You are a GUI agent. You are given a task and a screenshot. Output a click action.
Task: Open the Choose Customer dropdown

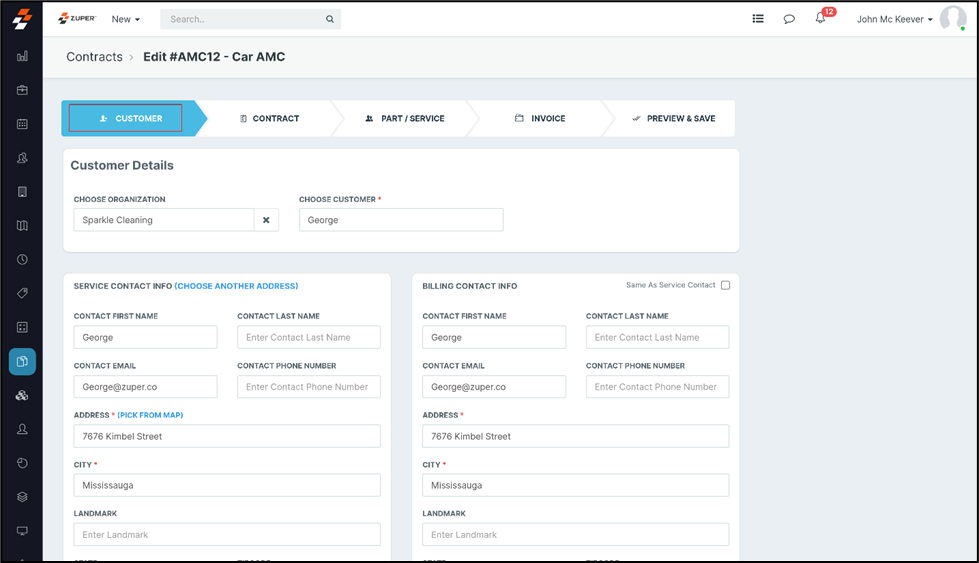pos(400,220)
